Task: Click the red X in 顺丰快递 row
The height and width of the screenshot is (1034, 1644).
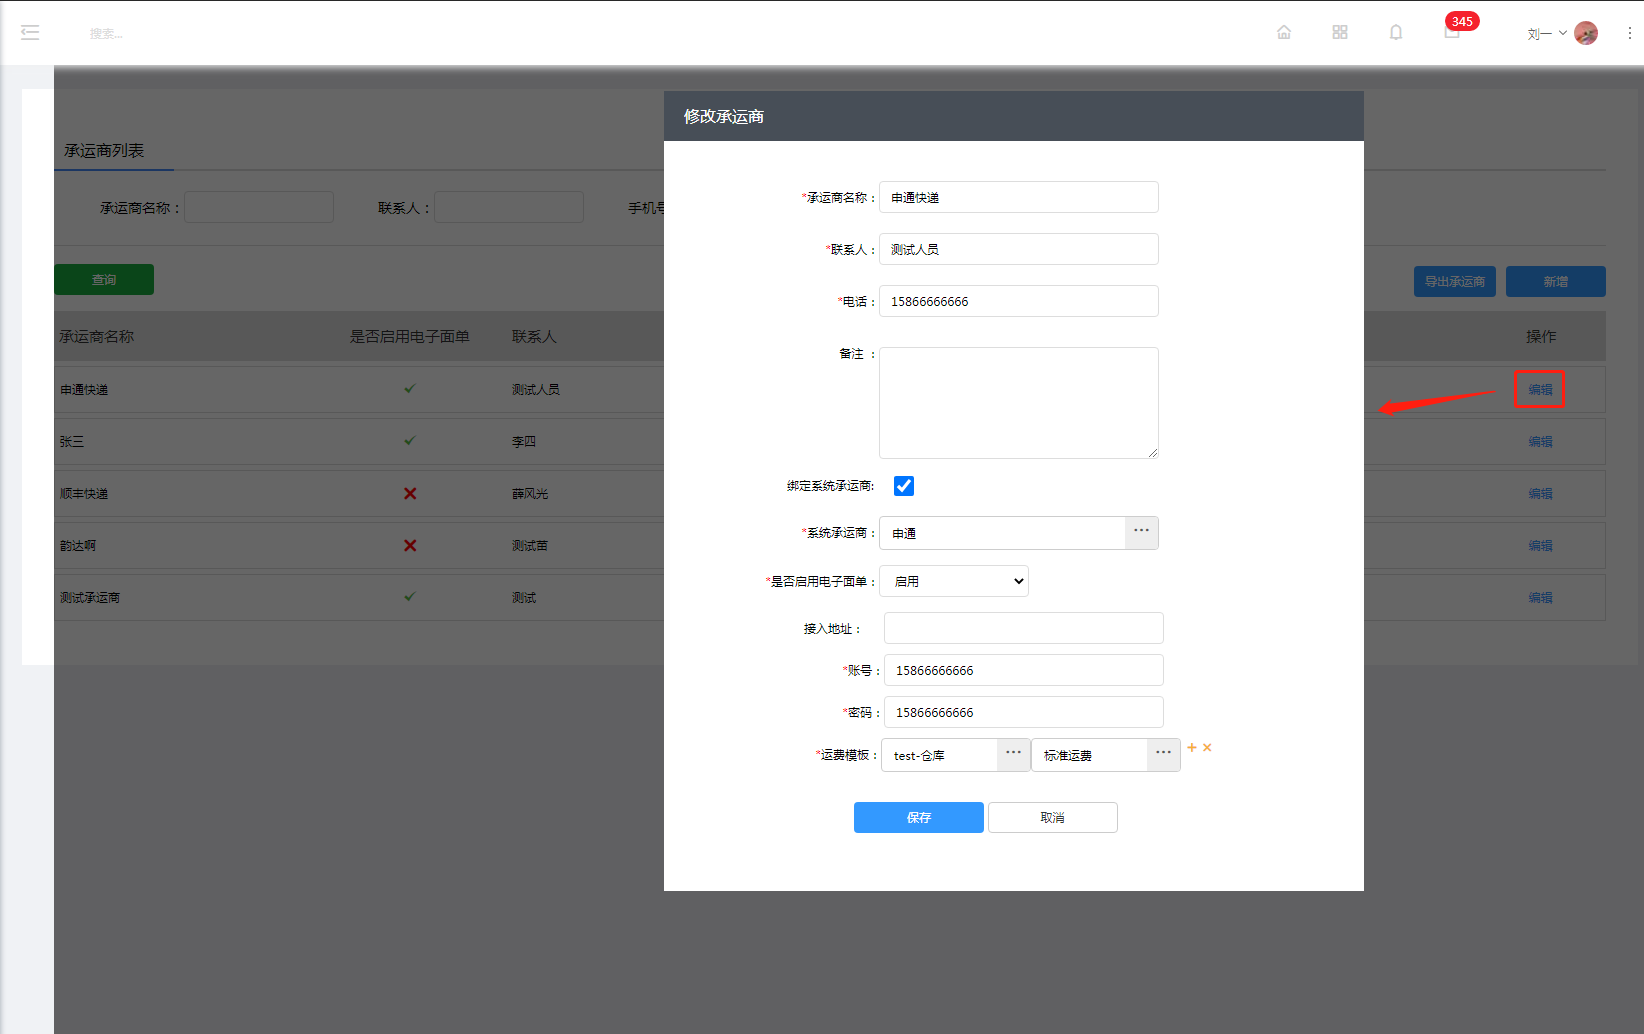Action: point(410,493)
